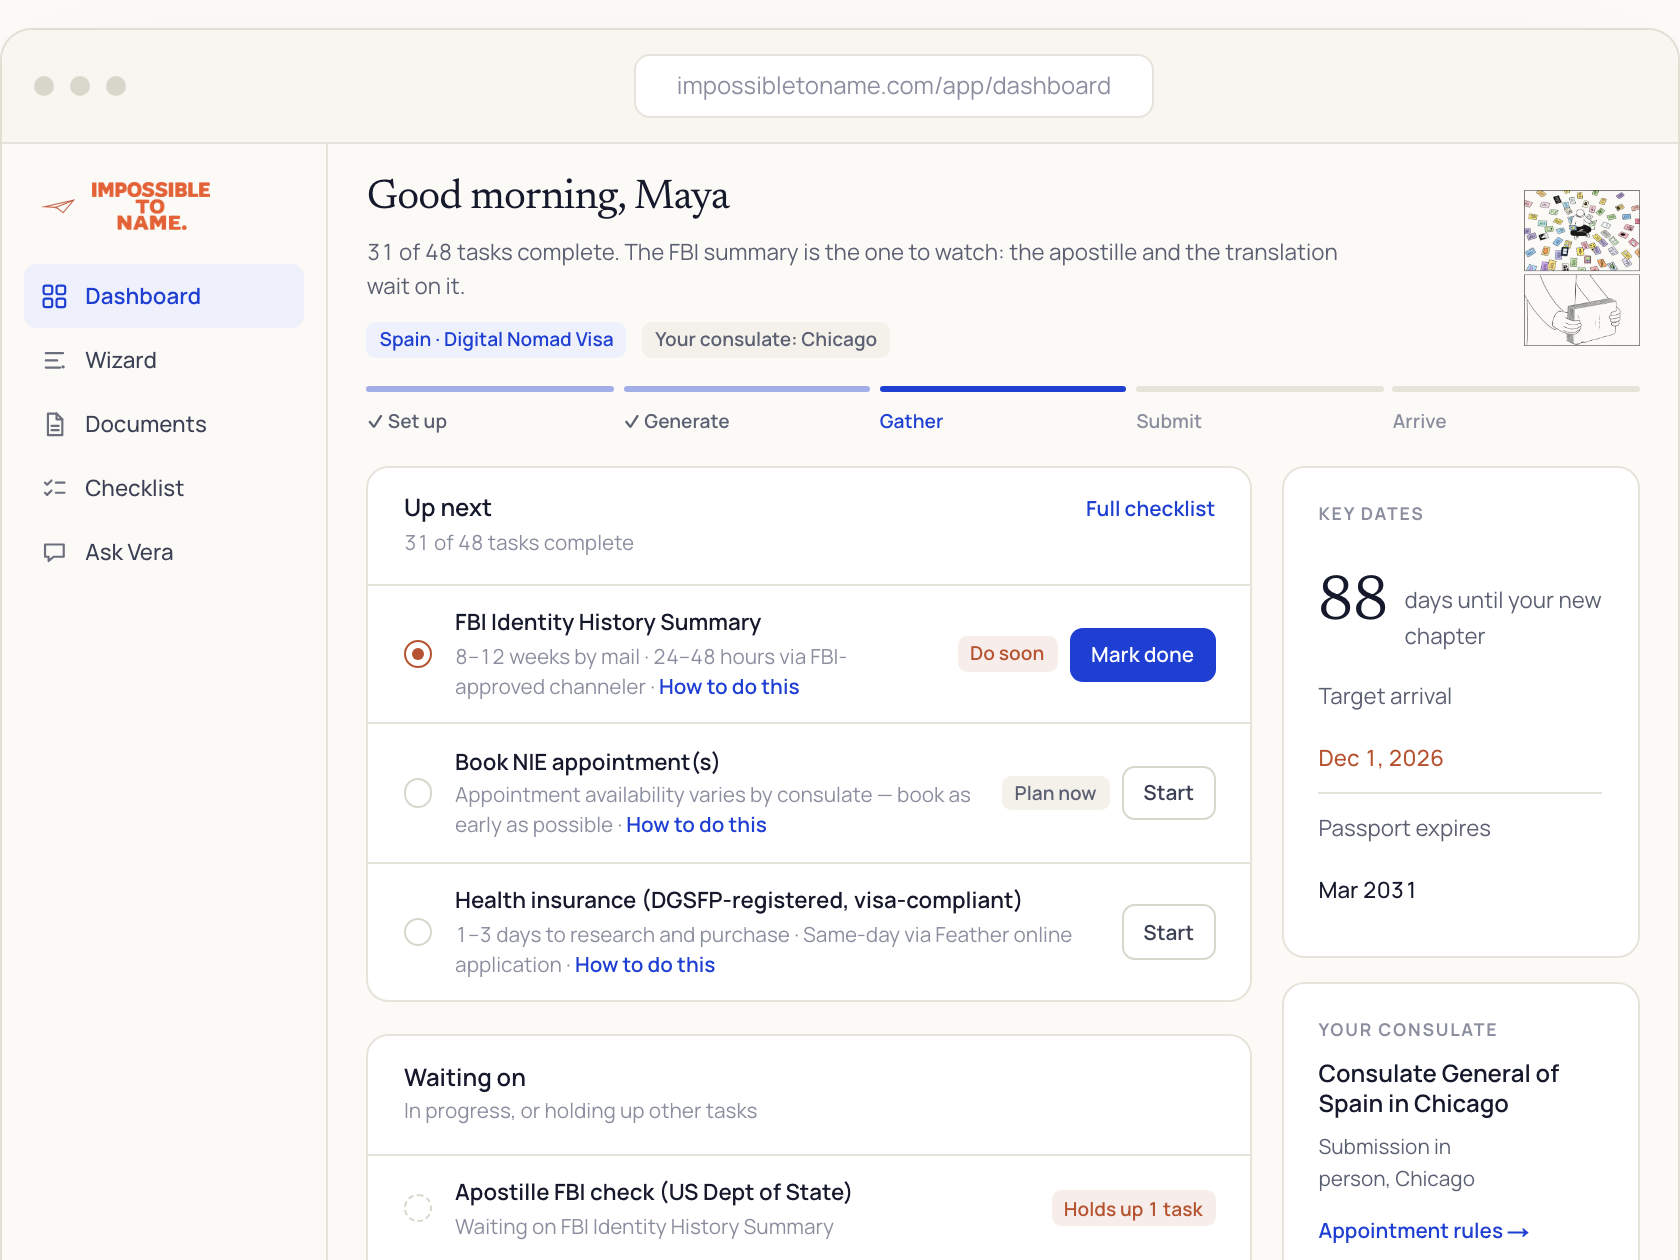Open How to do this for FBI summary
The image size is (1680, 1260).
pos(729,687)
